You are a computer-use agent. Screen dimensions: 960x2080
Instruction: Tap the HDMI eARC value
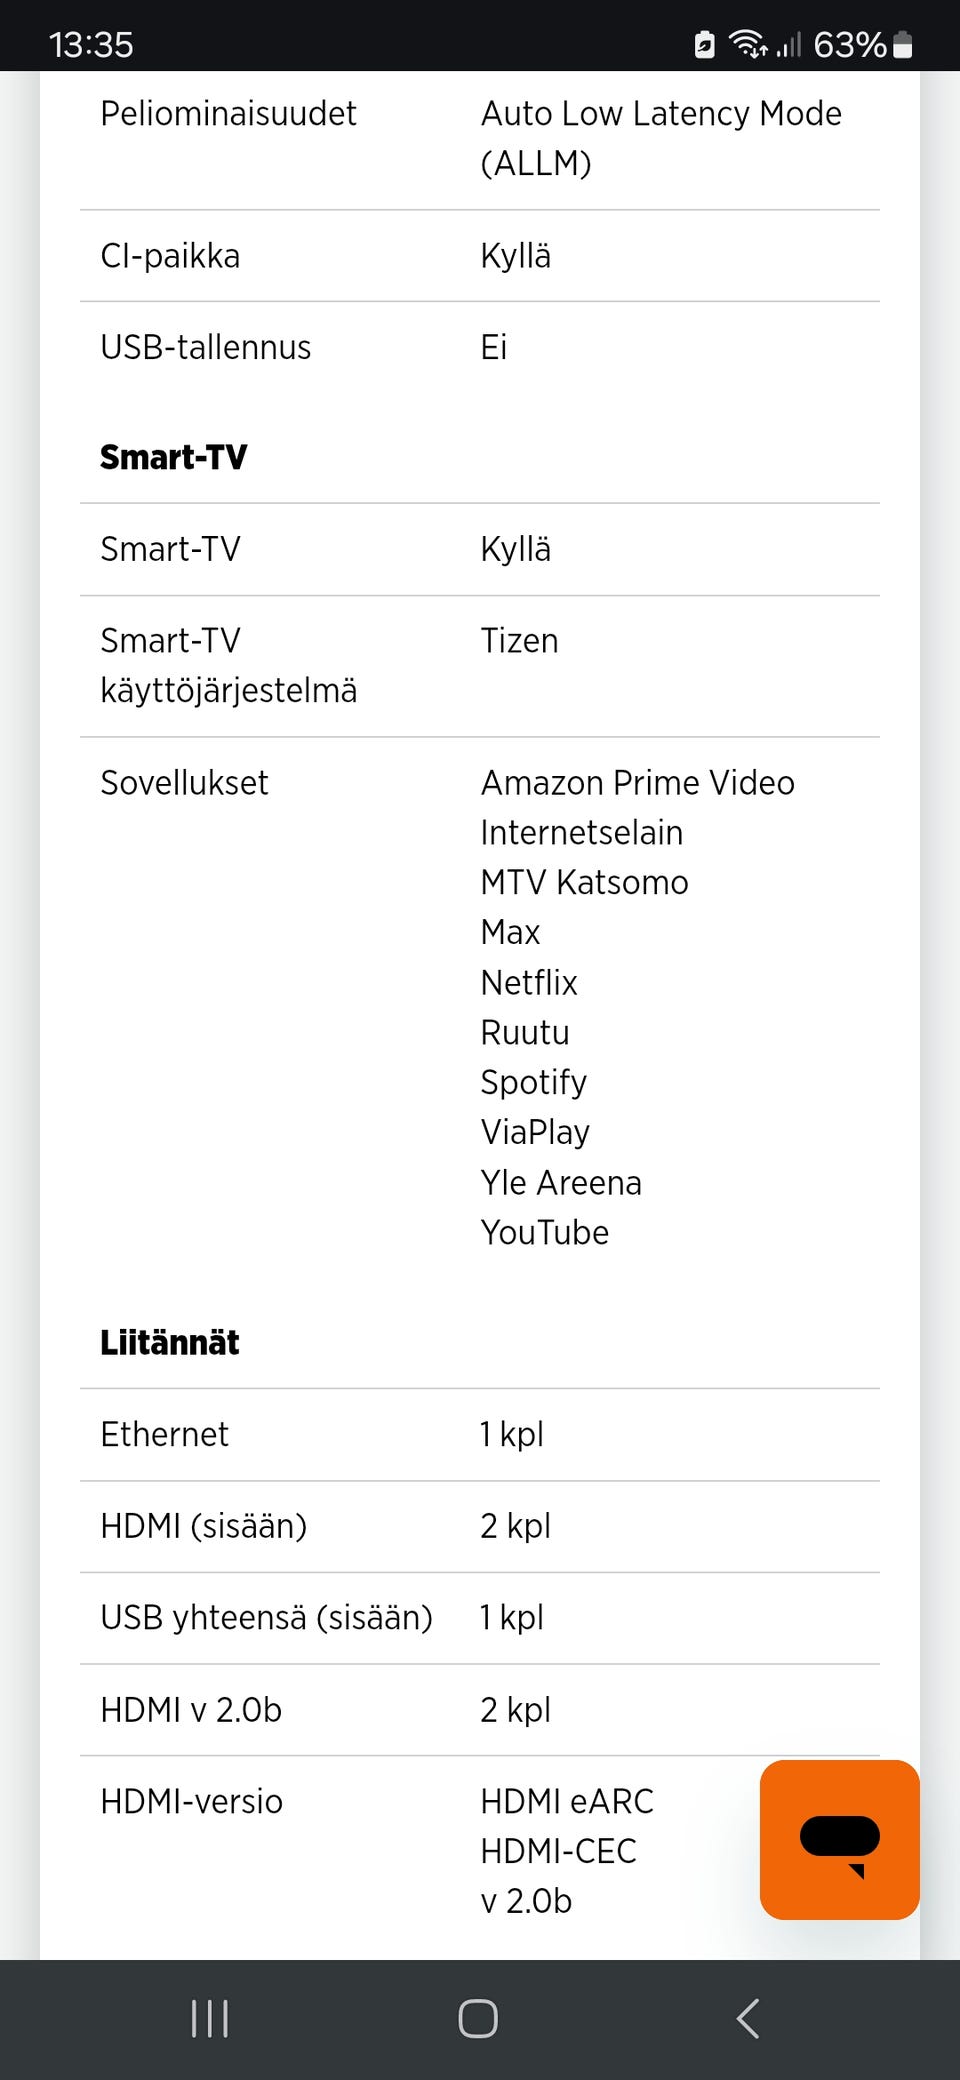tap(567, 1801)
